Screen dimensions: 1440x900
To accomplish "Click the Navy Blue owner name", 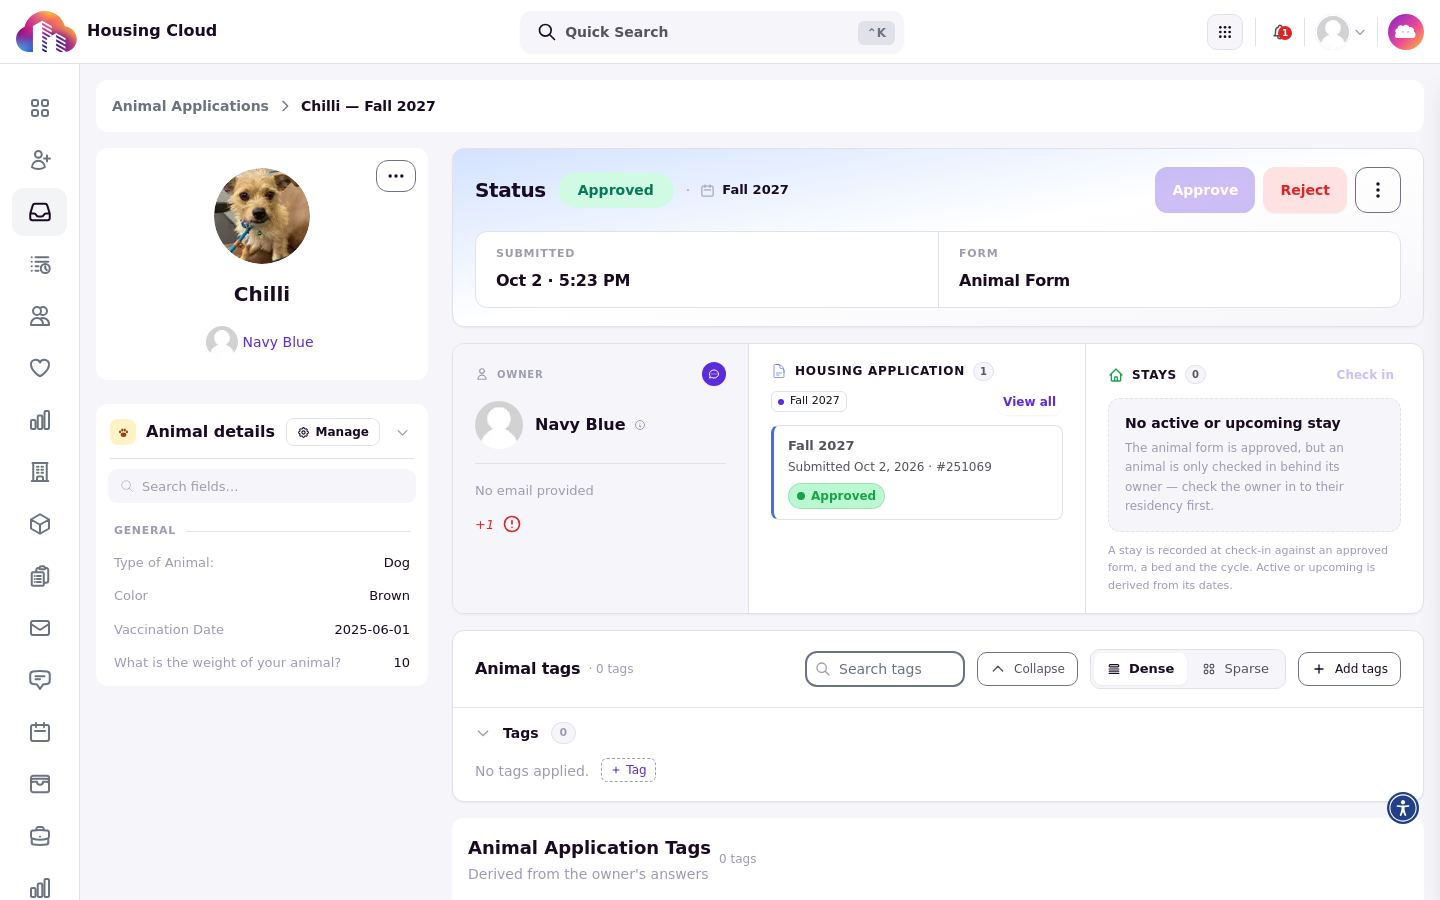I will pyautogui.click(x=580, y=425).
